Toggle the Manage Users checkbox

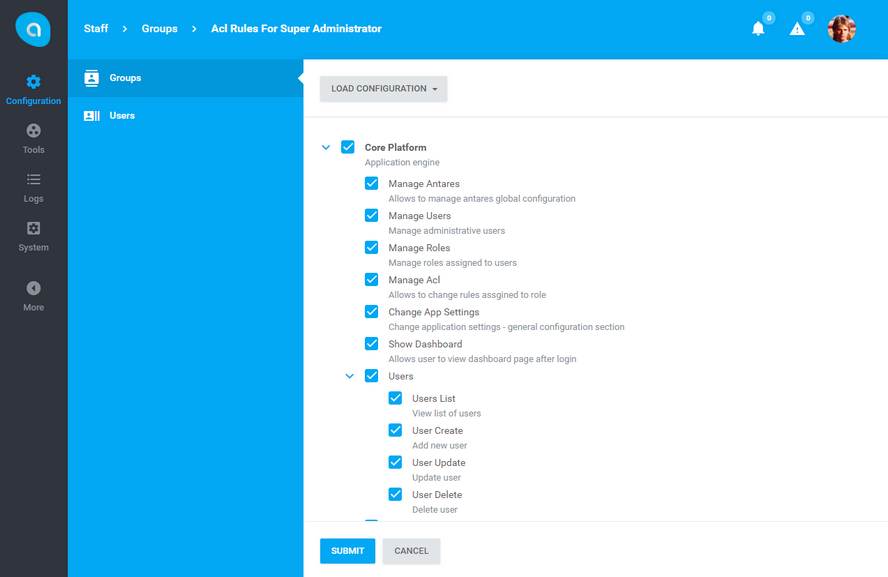[372, 216]
